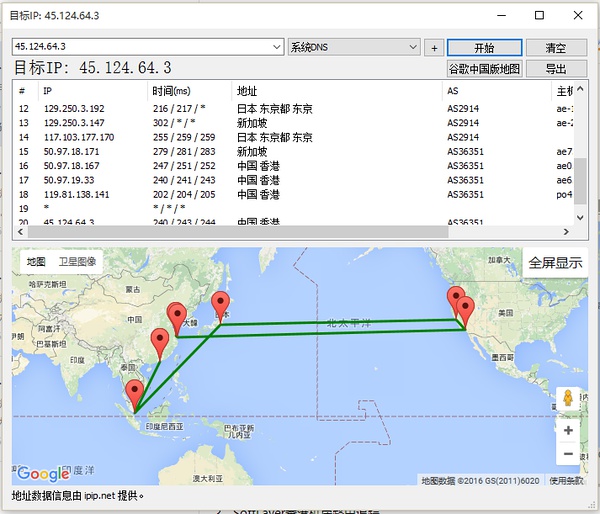The width and height of the screenshot is (600, 514).
Task: Zoom out the map with minus button
Action: 568,454
